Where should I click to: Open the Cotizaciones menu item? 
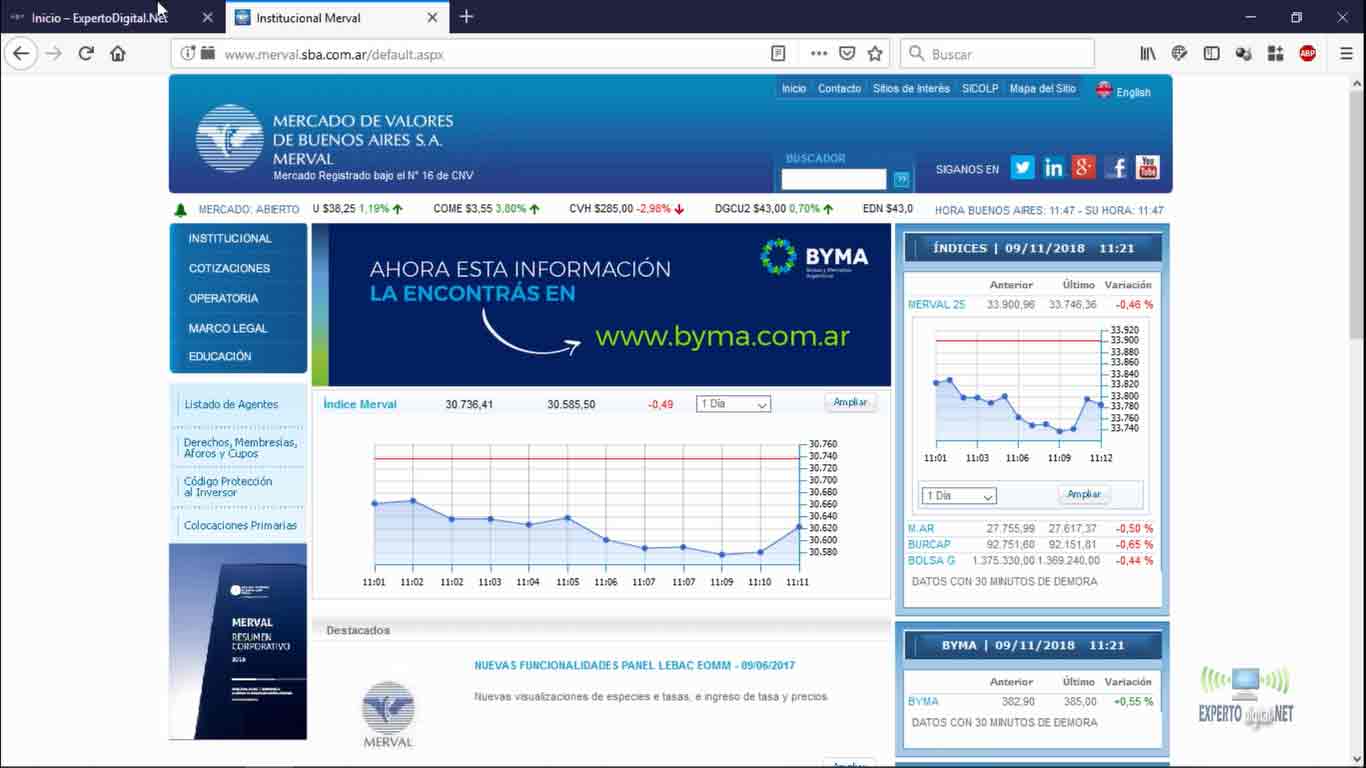pyautogui.click(x=229, y=269)
